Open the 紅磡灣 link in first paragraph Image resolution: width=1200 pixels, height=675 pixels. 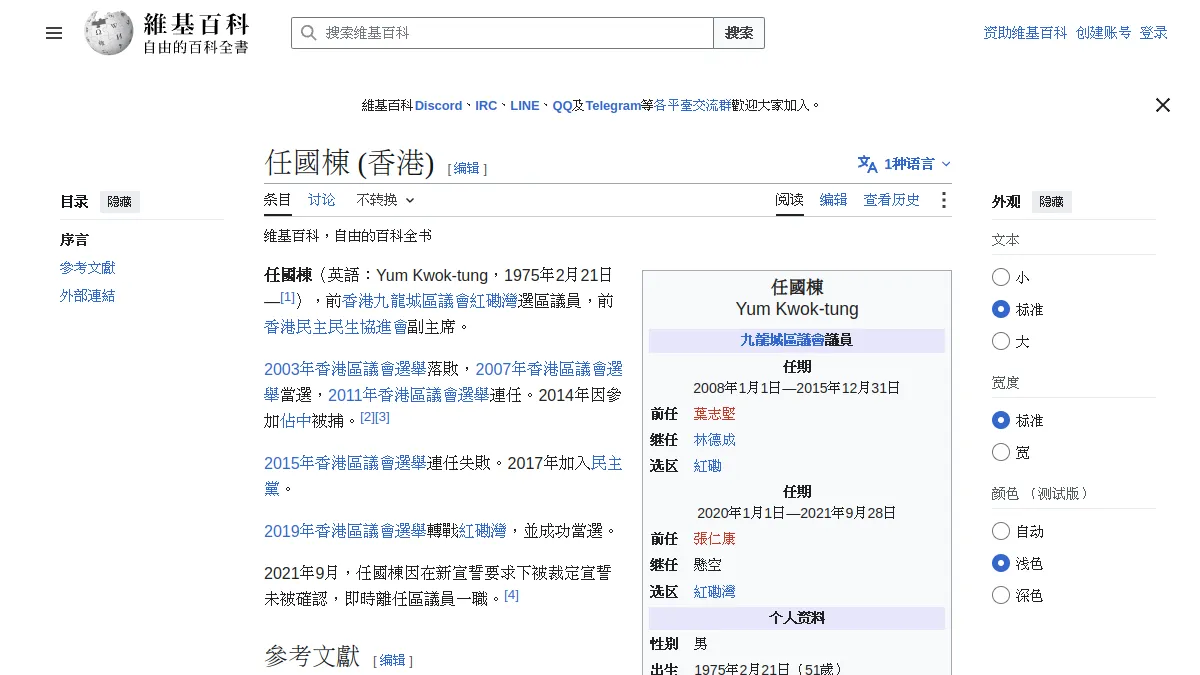[x=494, y=301]
